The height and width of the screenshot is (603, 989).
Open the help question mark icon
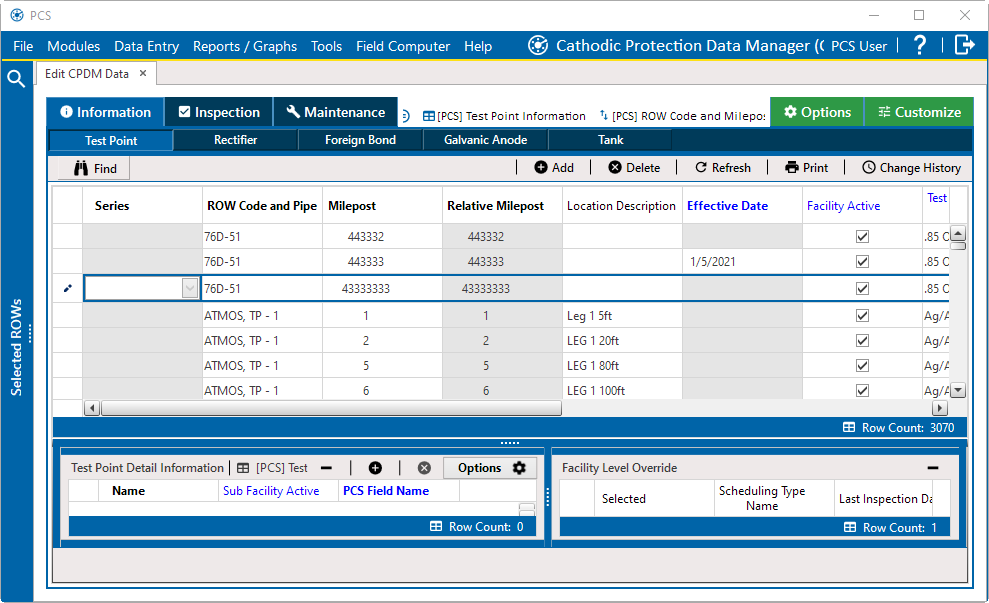pos(920,45)
